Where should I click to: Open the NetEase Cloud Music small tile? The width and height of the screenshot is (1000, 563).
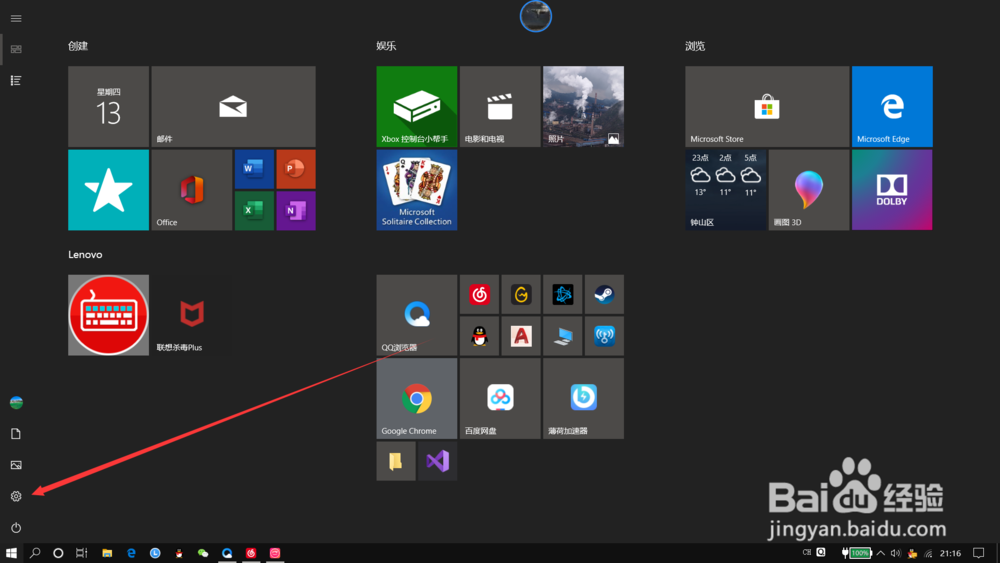(x=480, y=295)
